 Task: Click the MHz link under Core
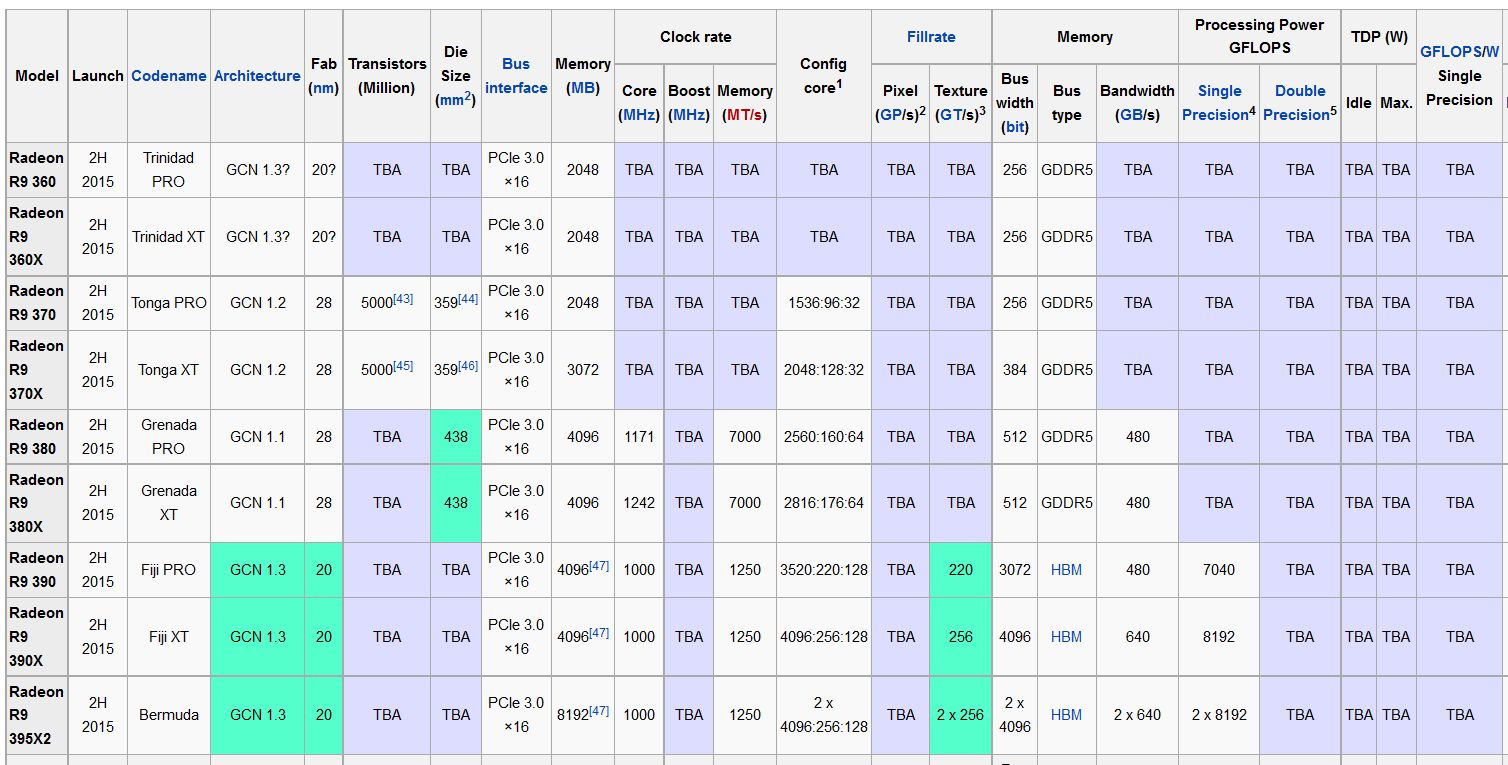pos(640,115)
